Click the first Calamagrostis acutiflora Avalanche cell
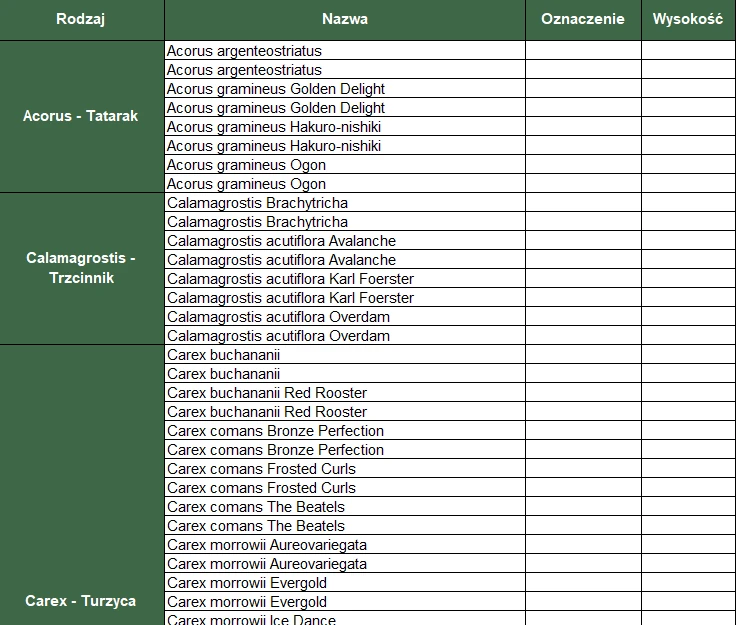 (x=345, y=240)
